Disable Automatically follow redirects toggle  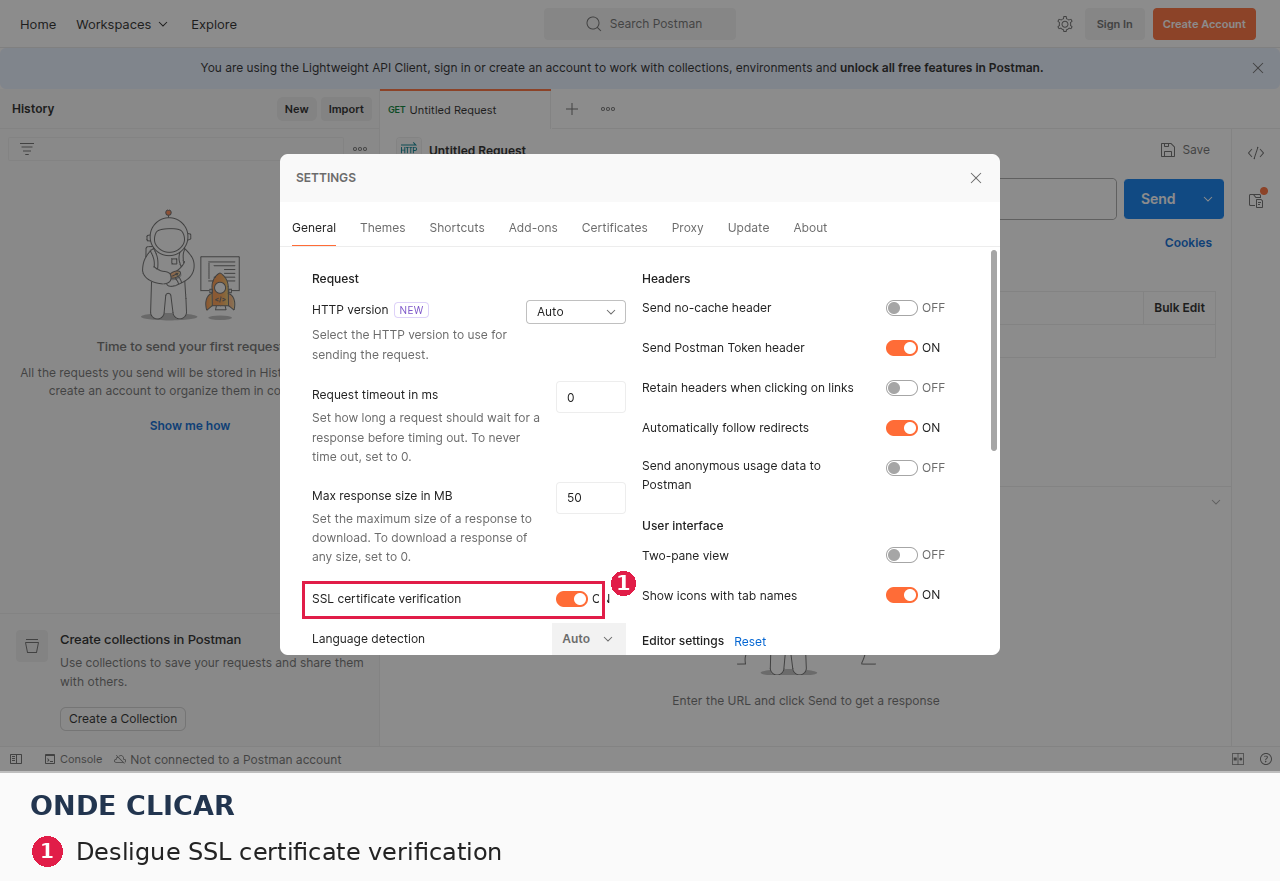click(902, 428)
